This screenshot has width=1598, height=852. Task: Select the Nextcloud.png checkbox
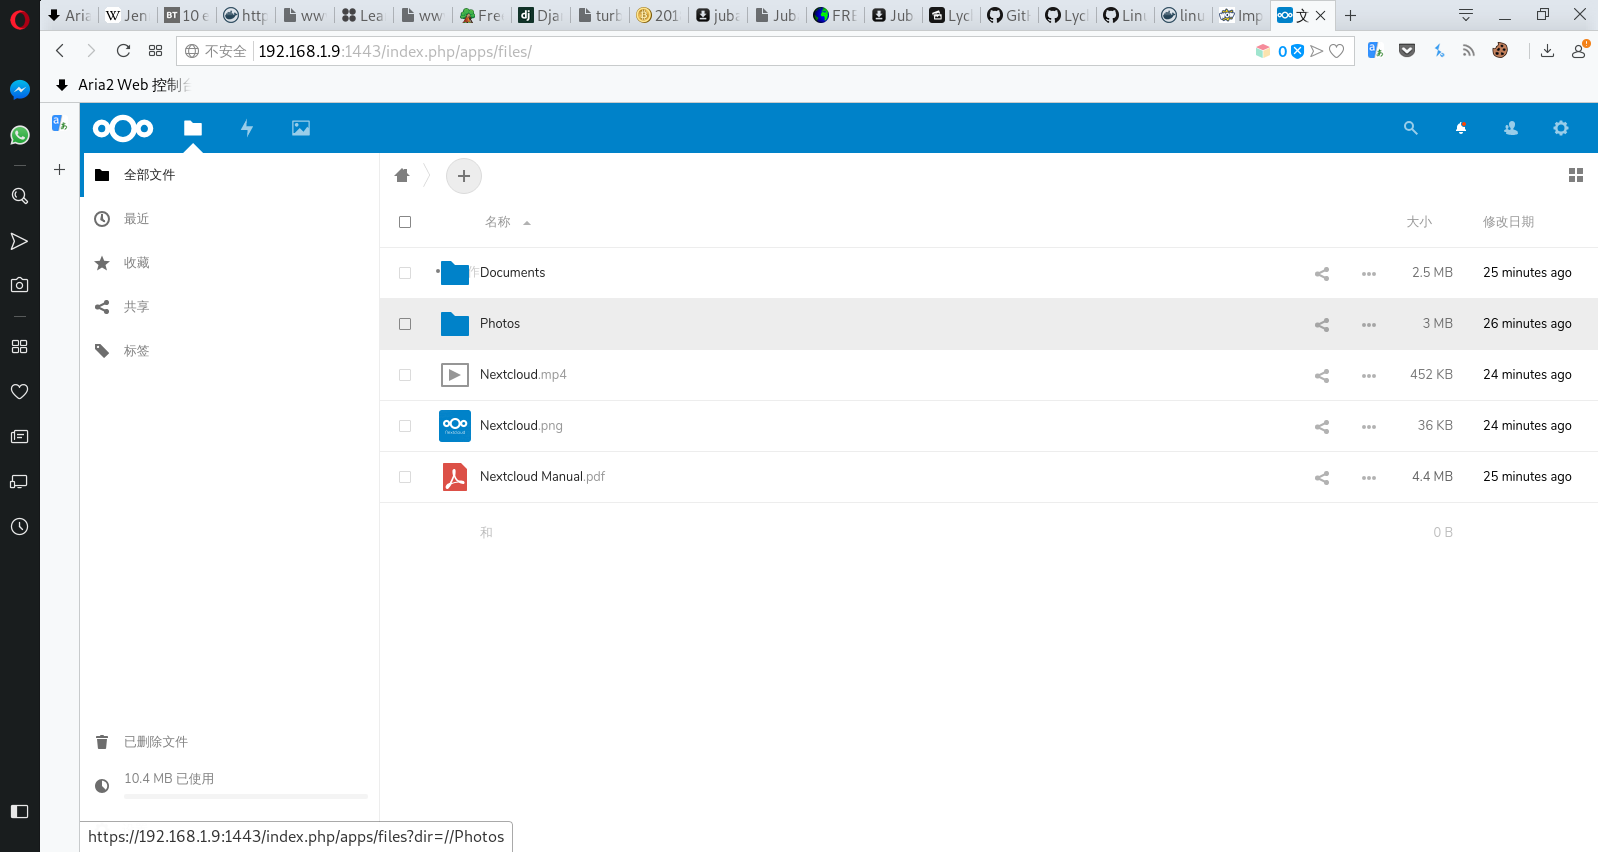[x=405, y=426]
